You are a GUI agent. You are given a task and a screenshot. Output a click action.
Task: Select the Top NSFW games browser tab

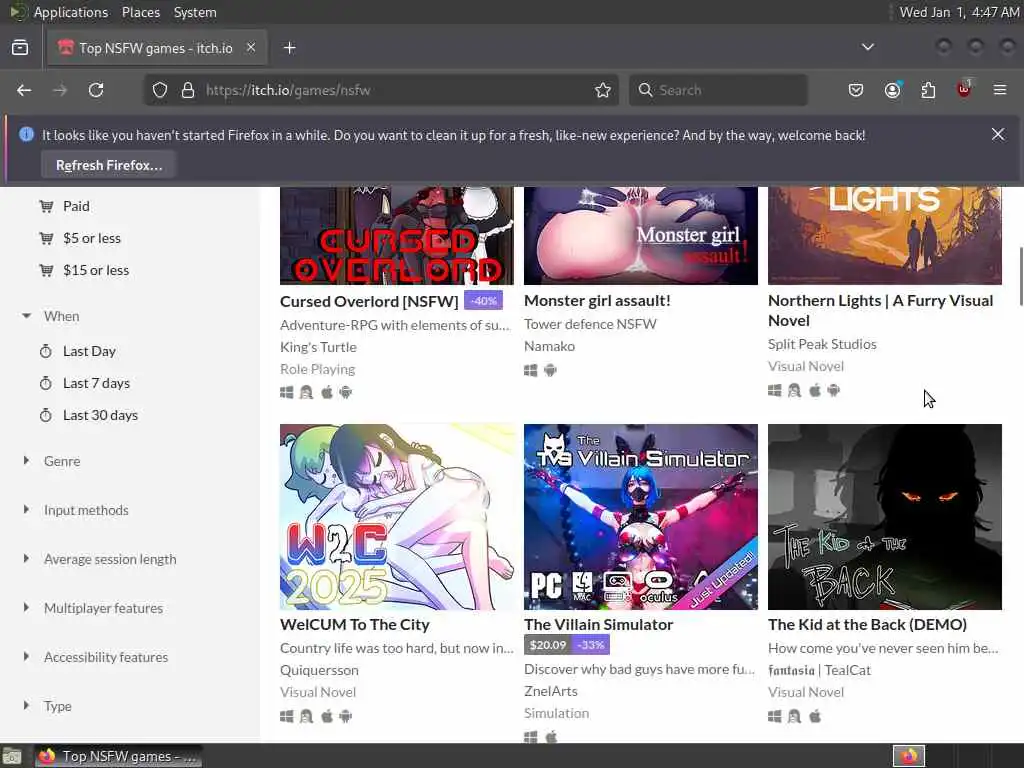click(x=157, y=48)
